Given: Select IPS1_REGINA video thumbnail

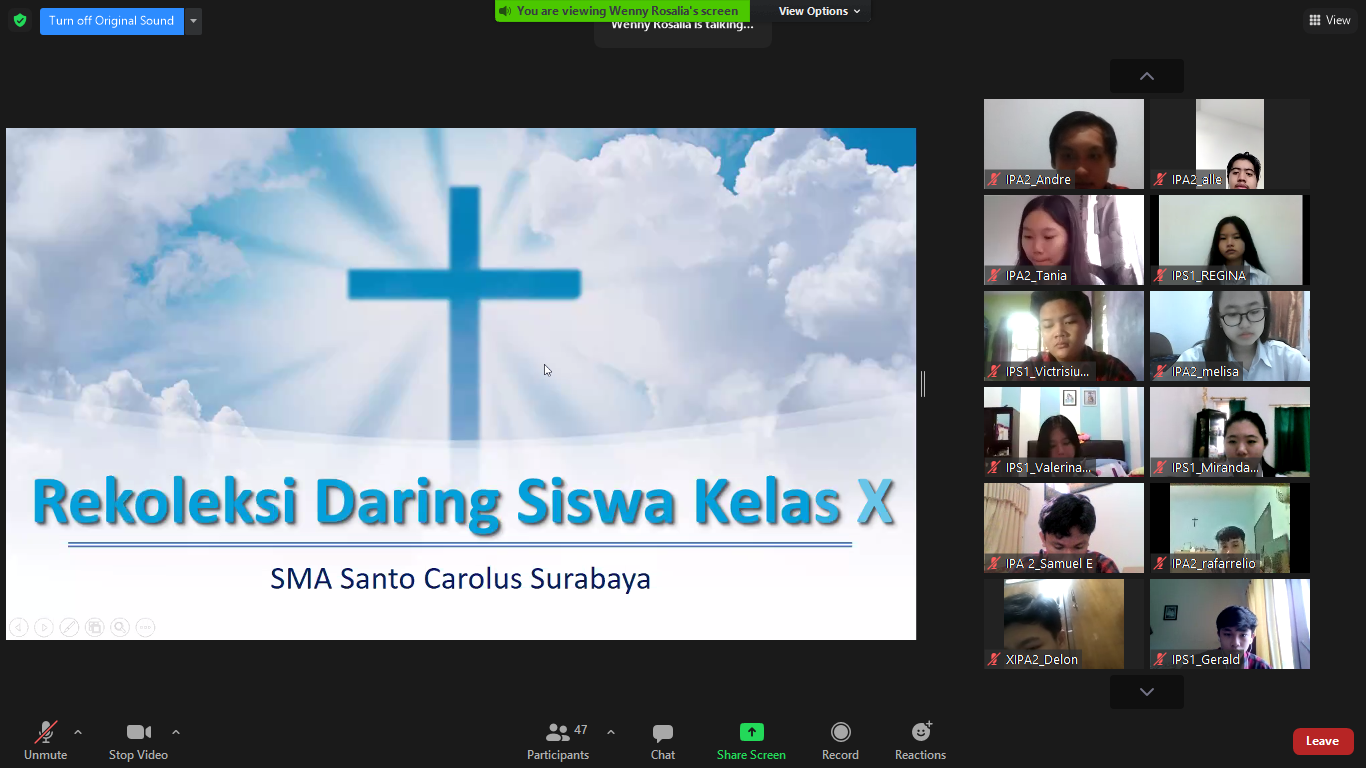Looking at the screenshot, I should [x=1230, y=240].
